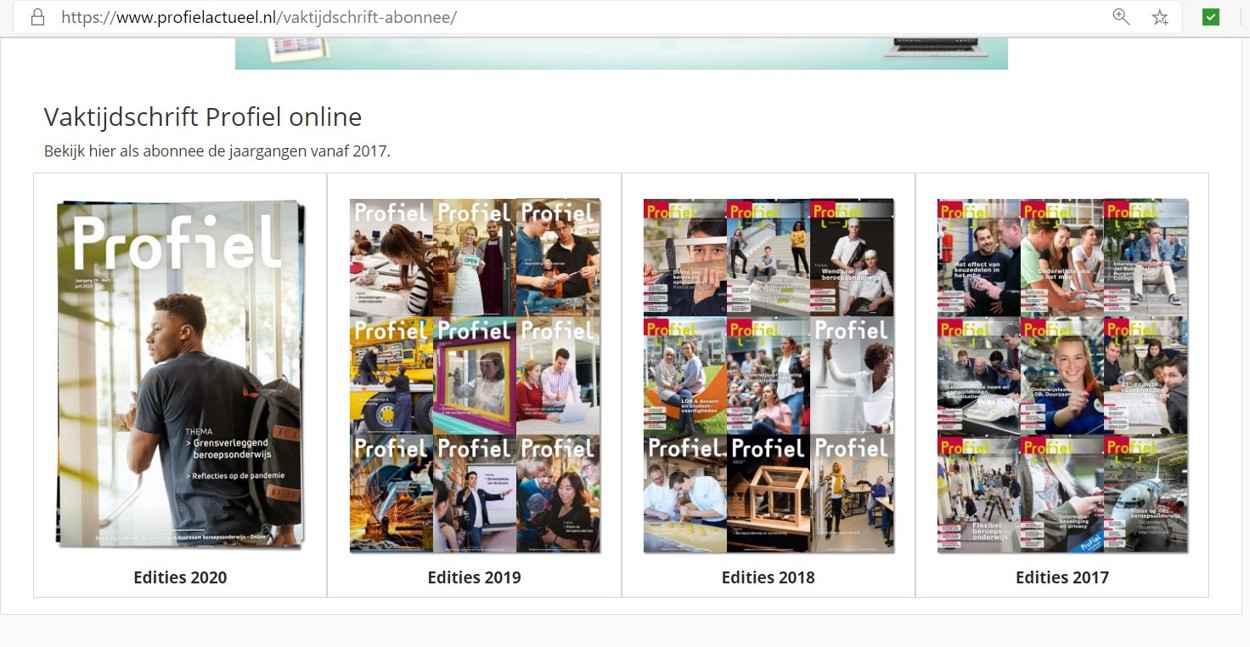This screenshot has width=1250, height=647.
Task: Click the Edities 2020 label
Action: [x=180, y=577]
